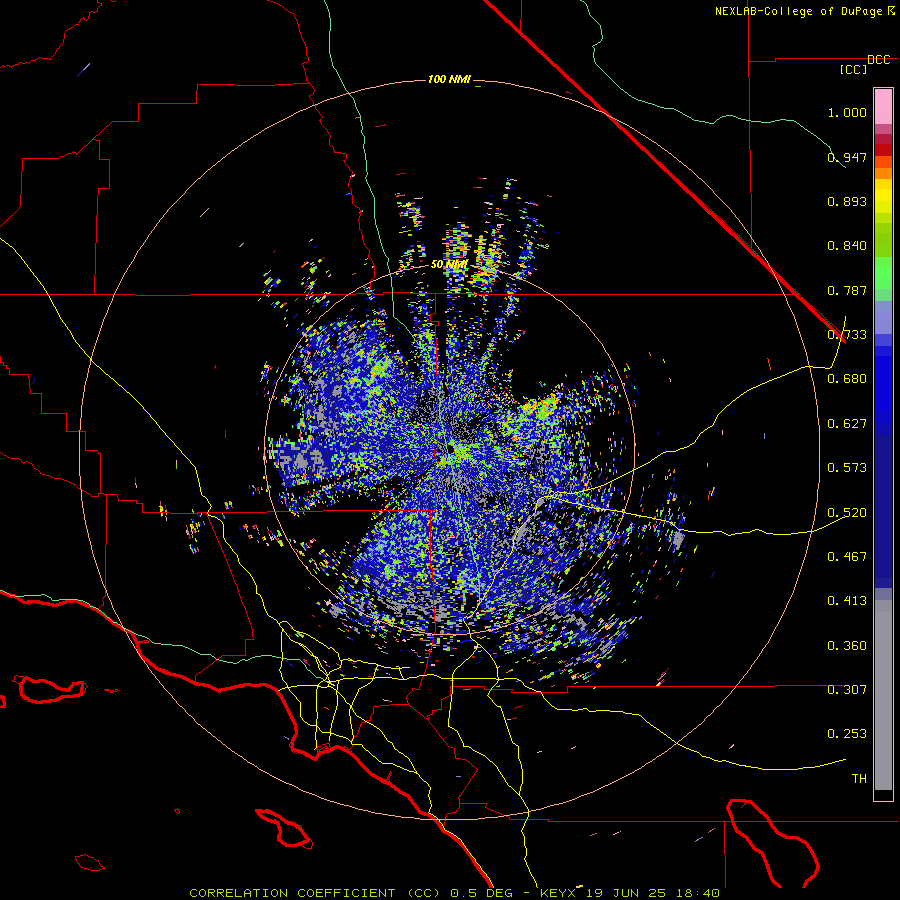
Task: Select the 0.307 legend value
Action: 847,690
